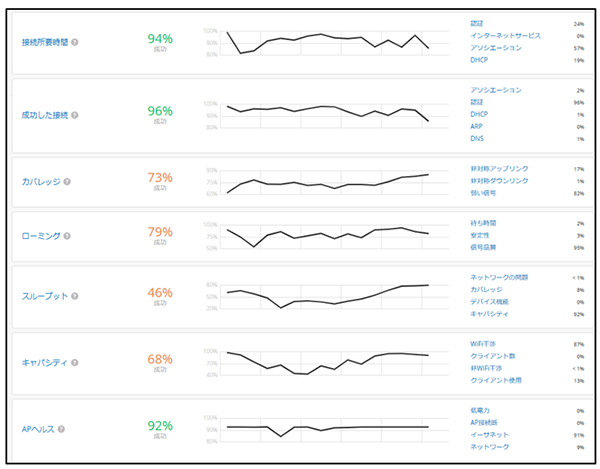The image size is (600, 469).
Task: Click help icon beside 成功した接続
Action: coord(75,115)
